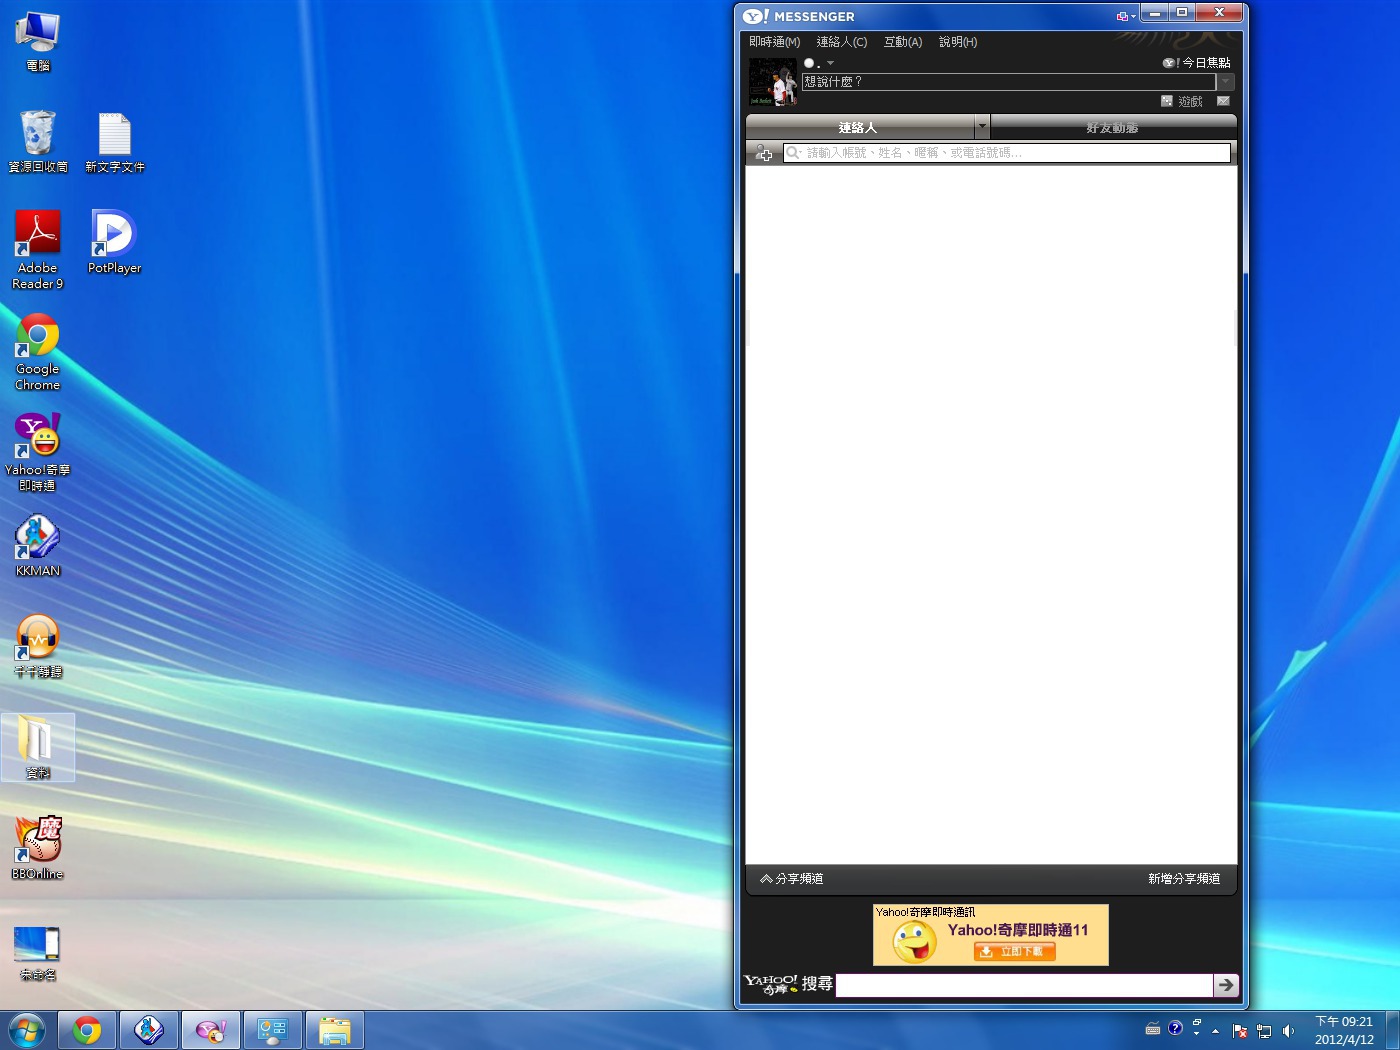The height and width of the screenshot is (1050, 1400).
Task: Expand the 連絡人 tab dropdown arrow
Action: point(982,127)
